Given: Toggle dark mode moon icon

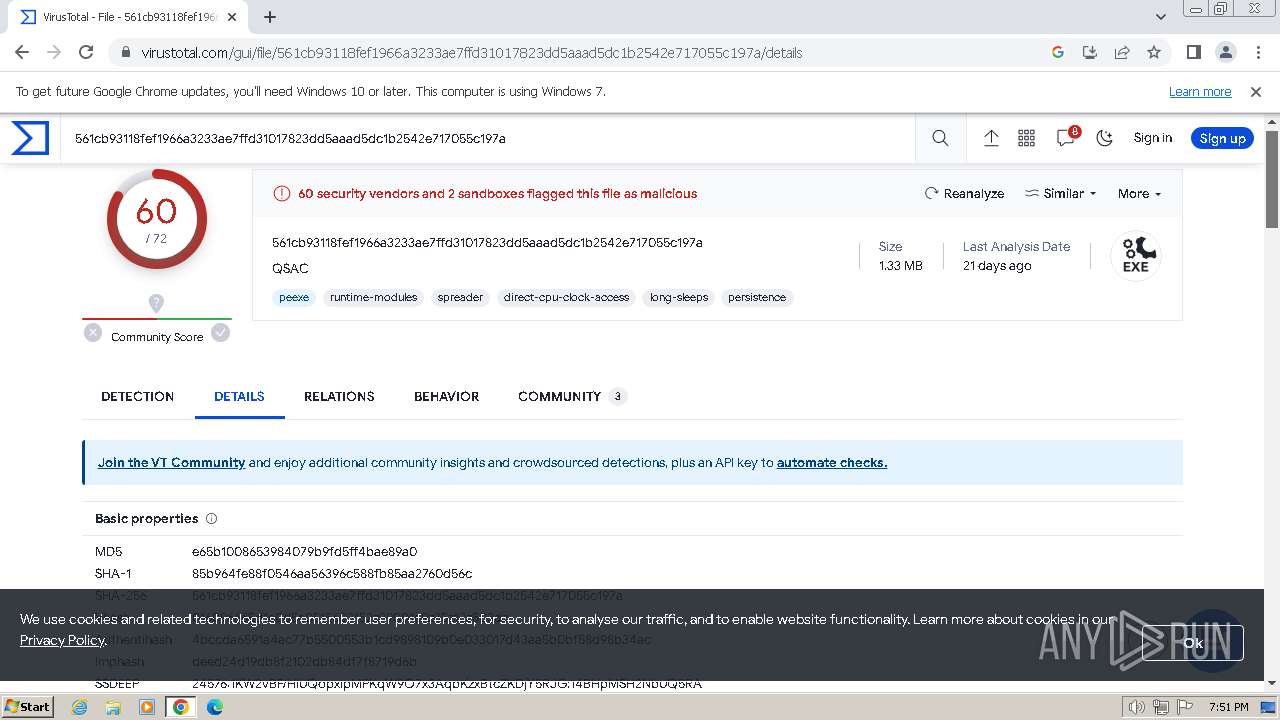Looking at the screenshot, I should click(1104, 139).
